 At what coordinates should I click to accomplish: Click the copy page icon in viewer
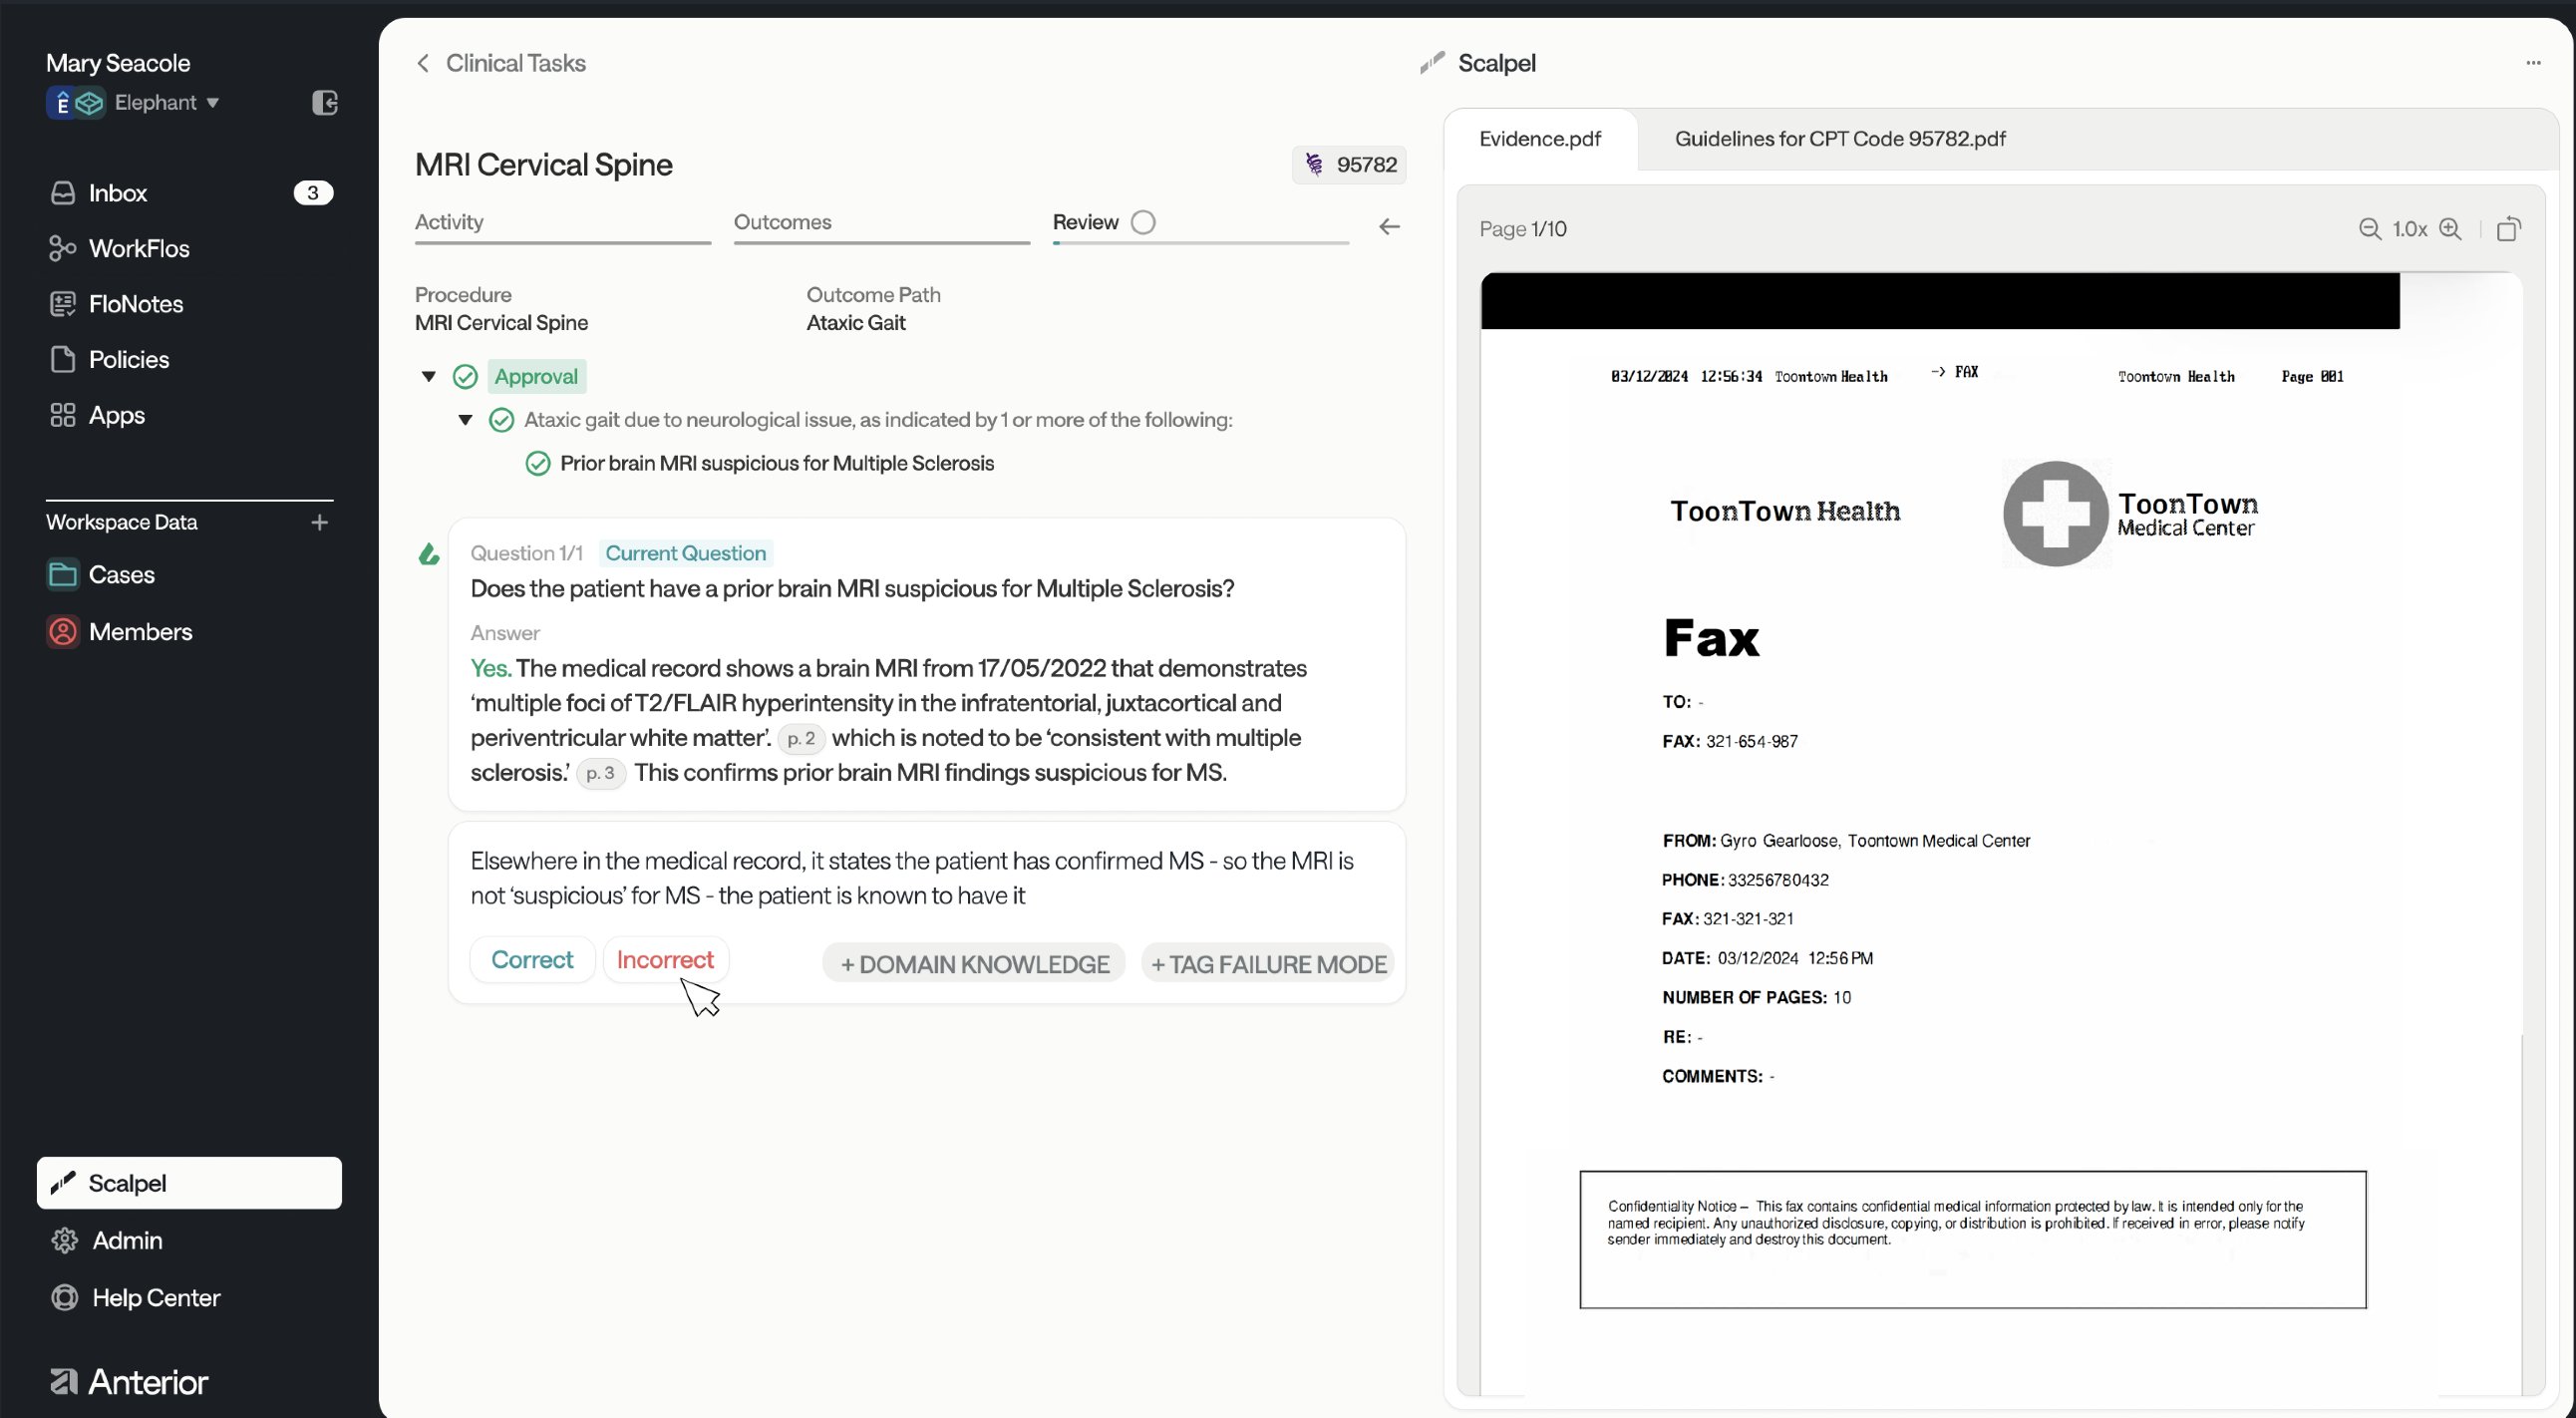click(x=2508, y=229)
